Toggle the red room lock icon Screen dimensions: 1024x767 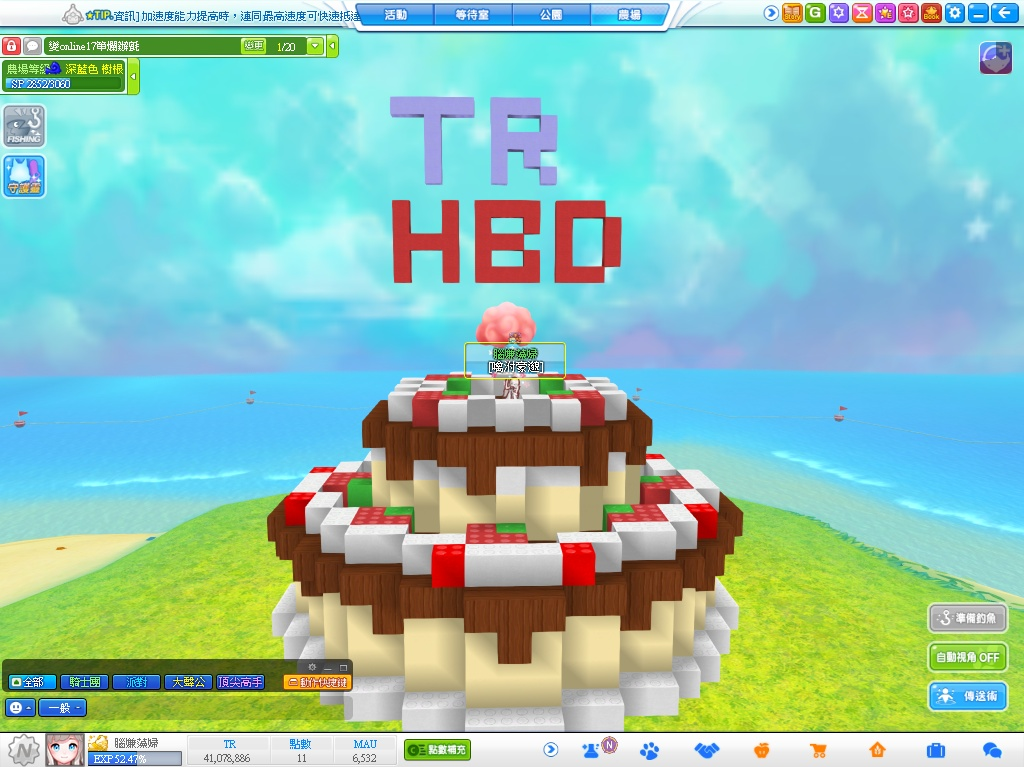[x=11, y=46]
